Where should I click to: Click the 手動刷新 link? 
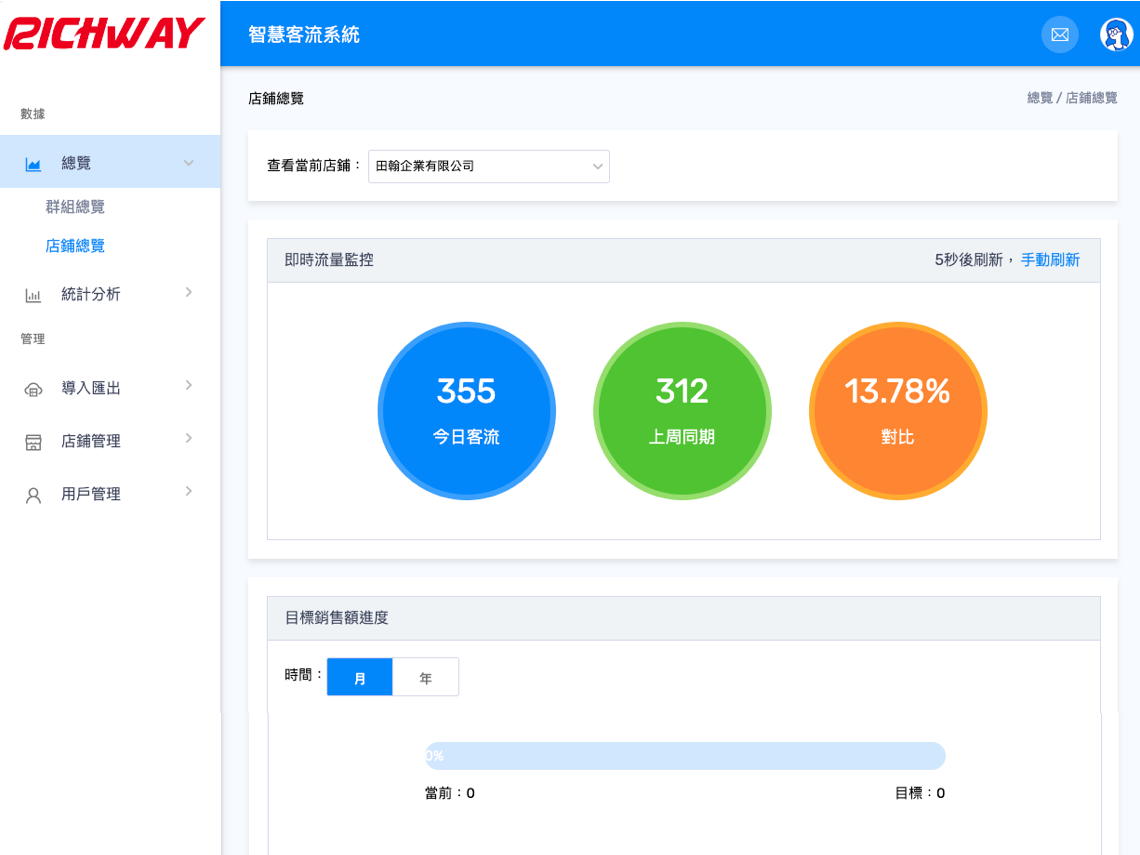(1050, 260)
